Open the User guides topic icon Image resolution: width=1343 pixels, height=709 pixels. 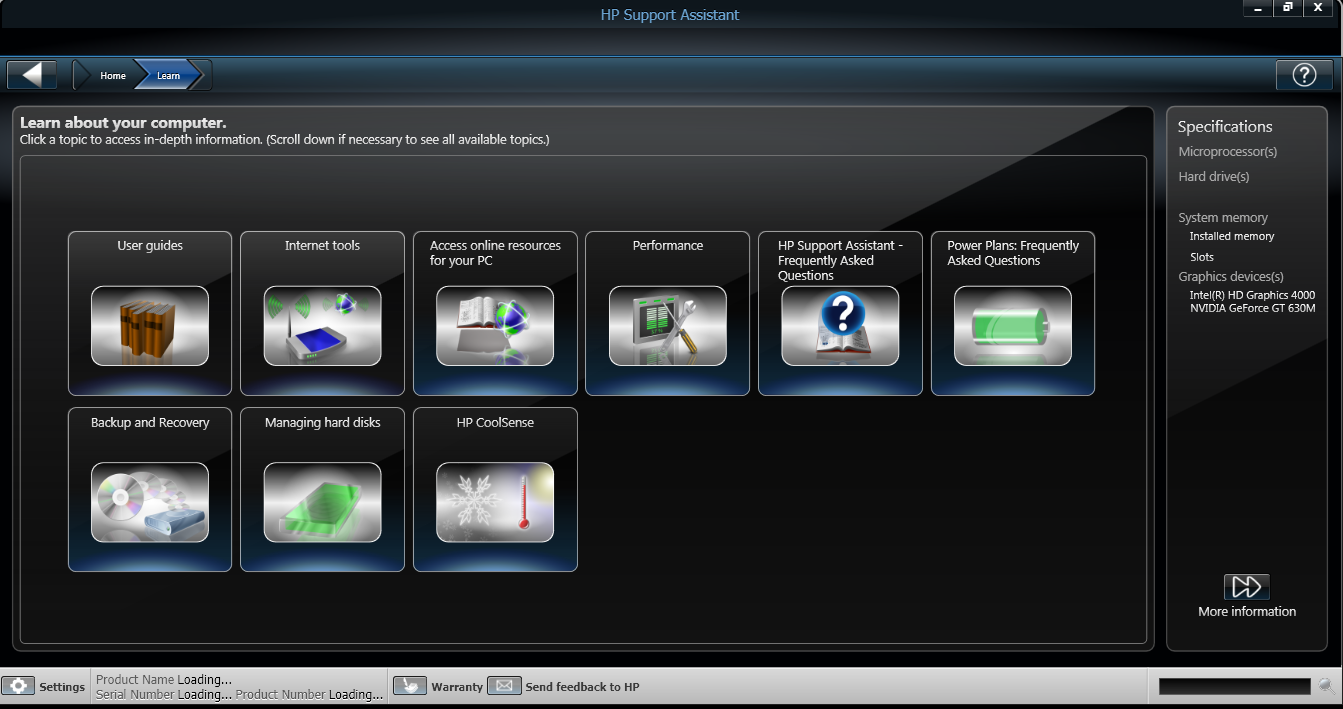pyautogui.click(x=149, y=325)
